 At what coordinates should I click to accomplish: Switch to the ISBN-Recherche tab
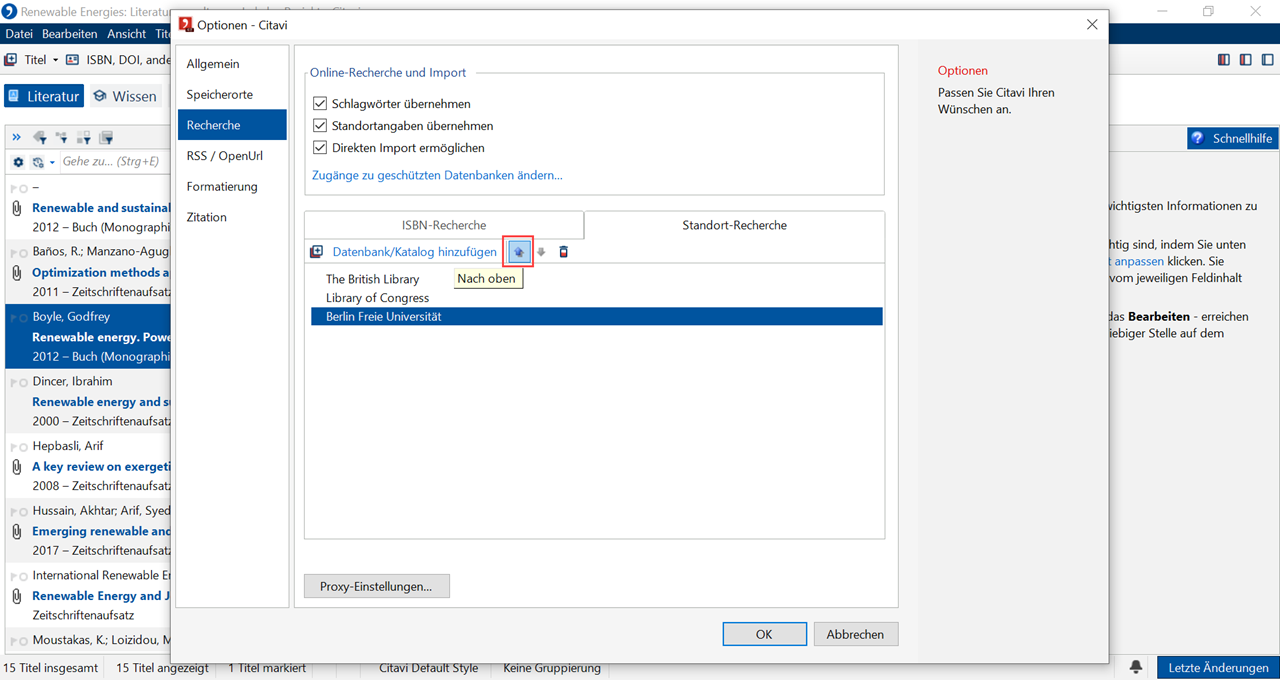pos(444,225)
